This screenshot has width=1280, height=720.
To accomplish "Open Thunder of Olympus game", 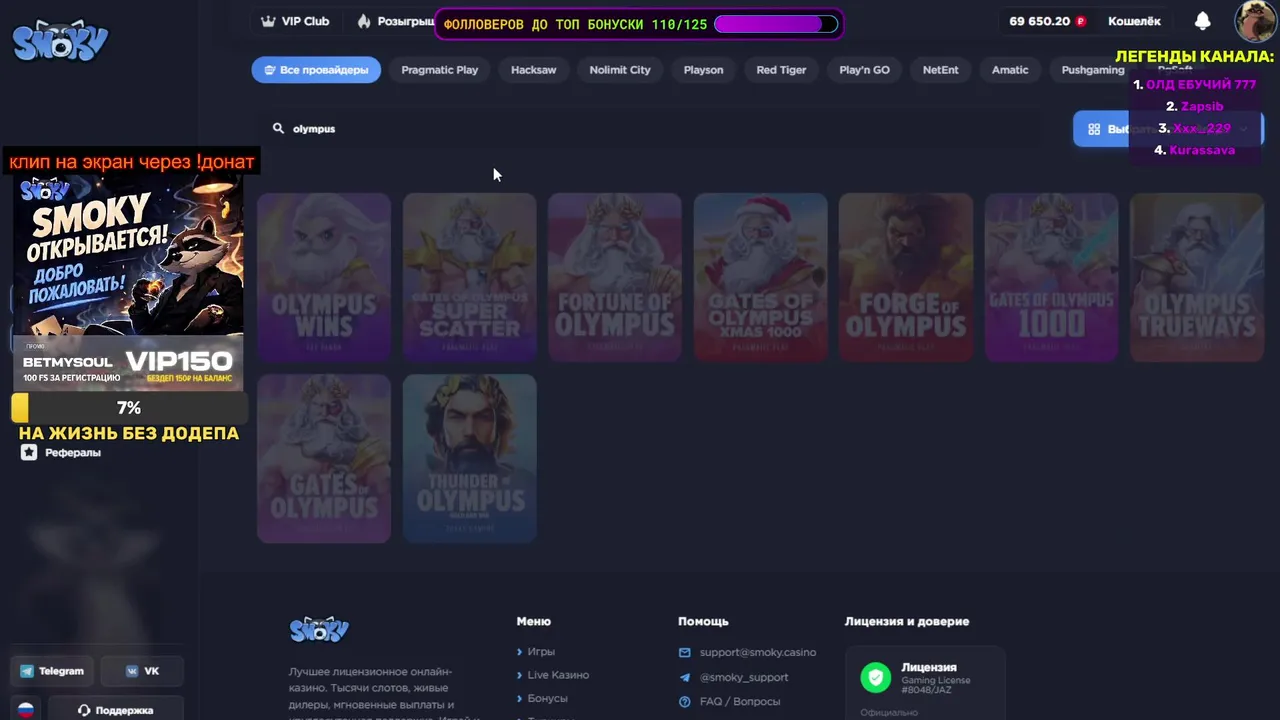I will [x=469, y=459].
